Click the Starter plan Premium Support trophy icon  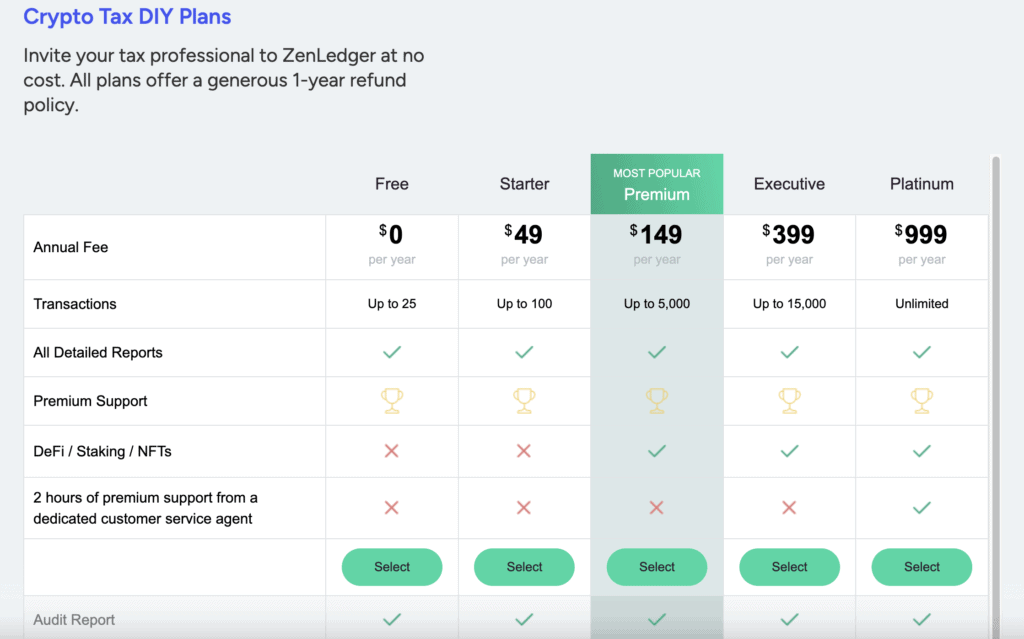click(x=524, y=401)
